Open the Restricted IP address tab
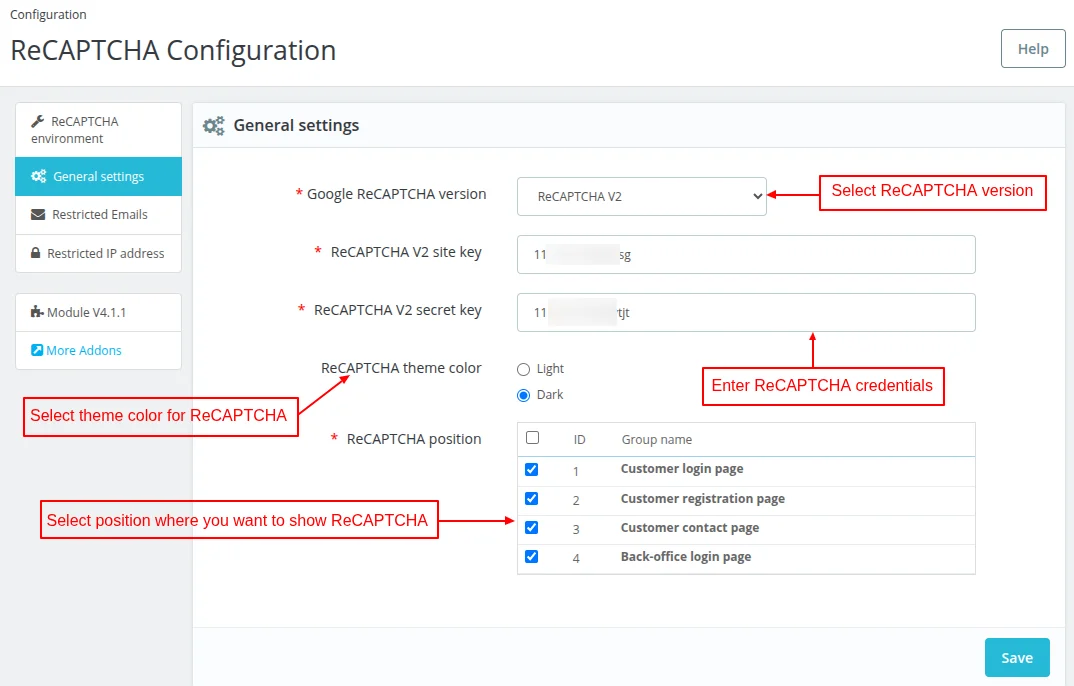 coord(105,254)
